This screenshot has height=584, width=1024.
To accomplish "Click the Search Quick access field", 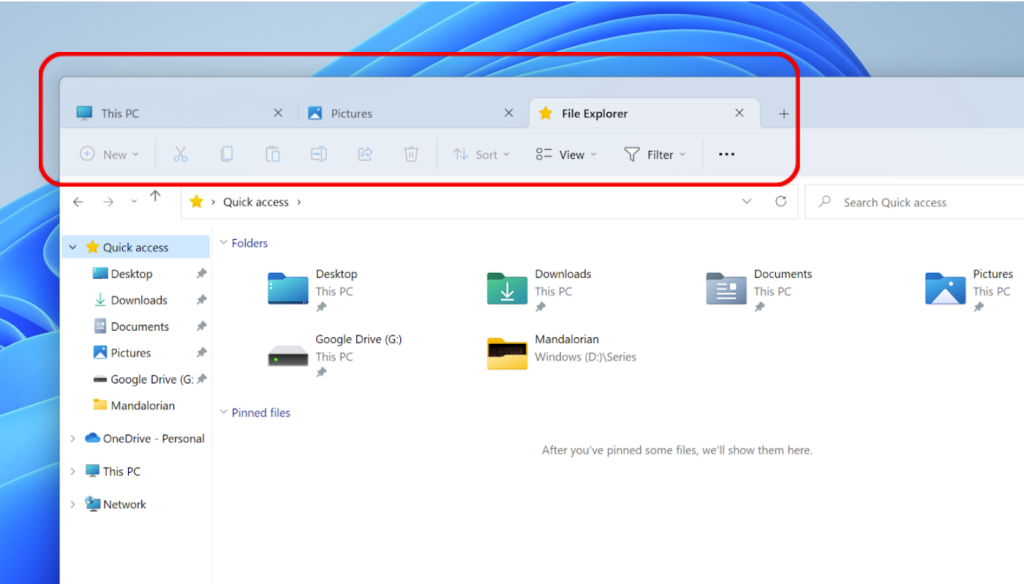I will pos(910,202).
